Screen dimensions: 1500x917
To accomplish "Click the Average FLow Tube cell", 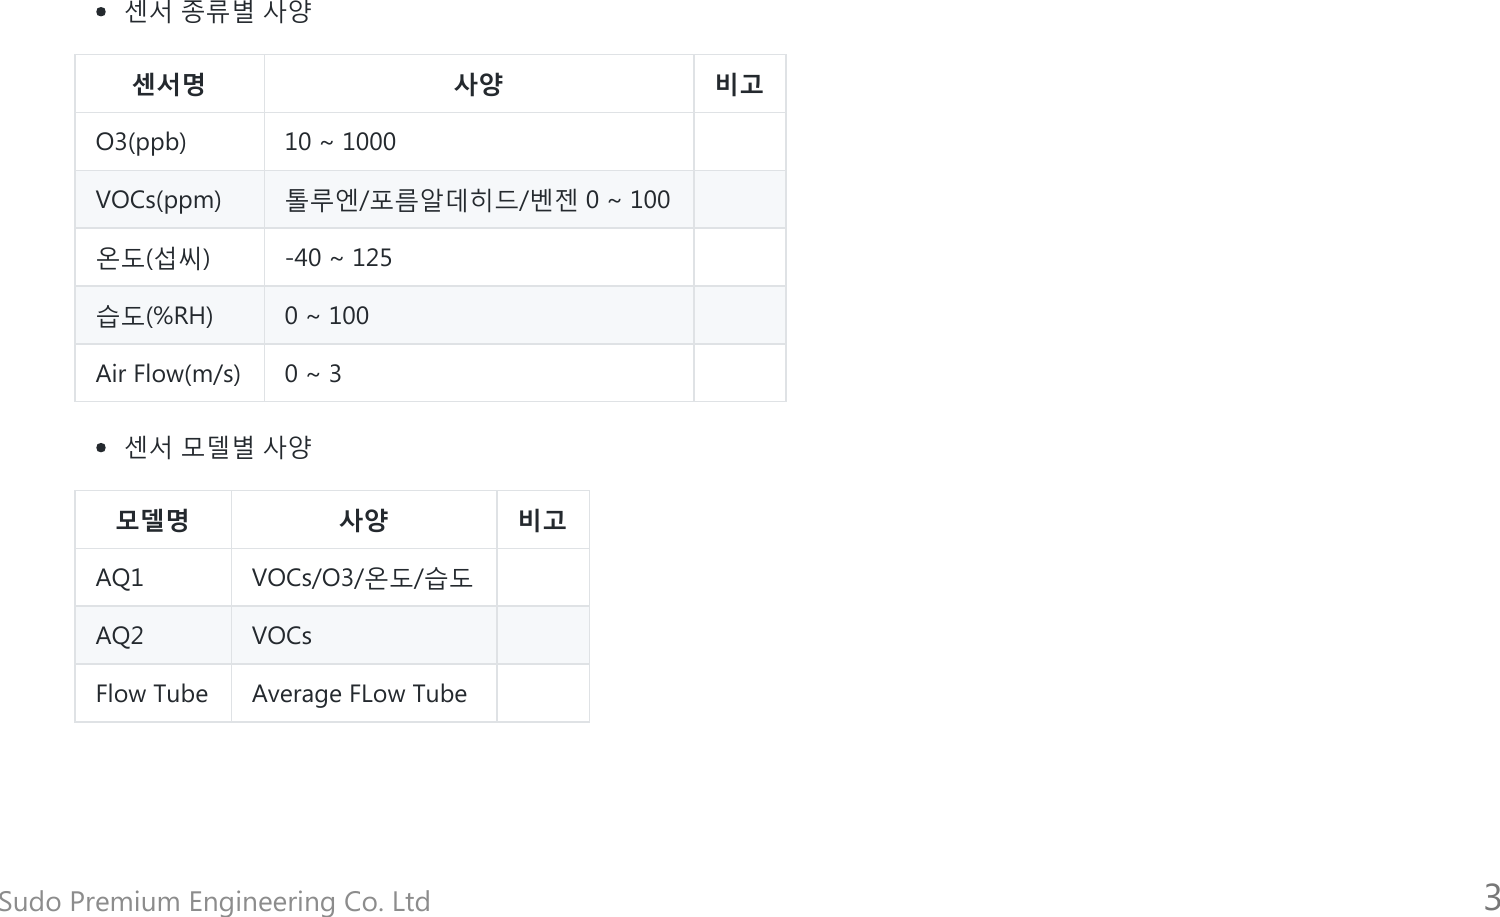I will point(359,694).
